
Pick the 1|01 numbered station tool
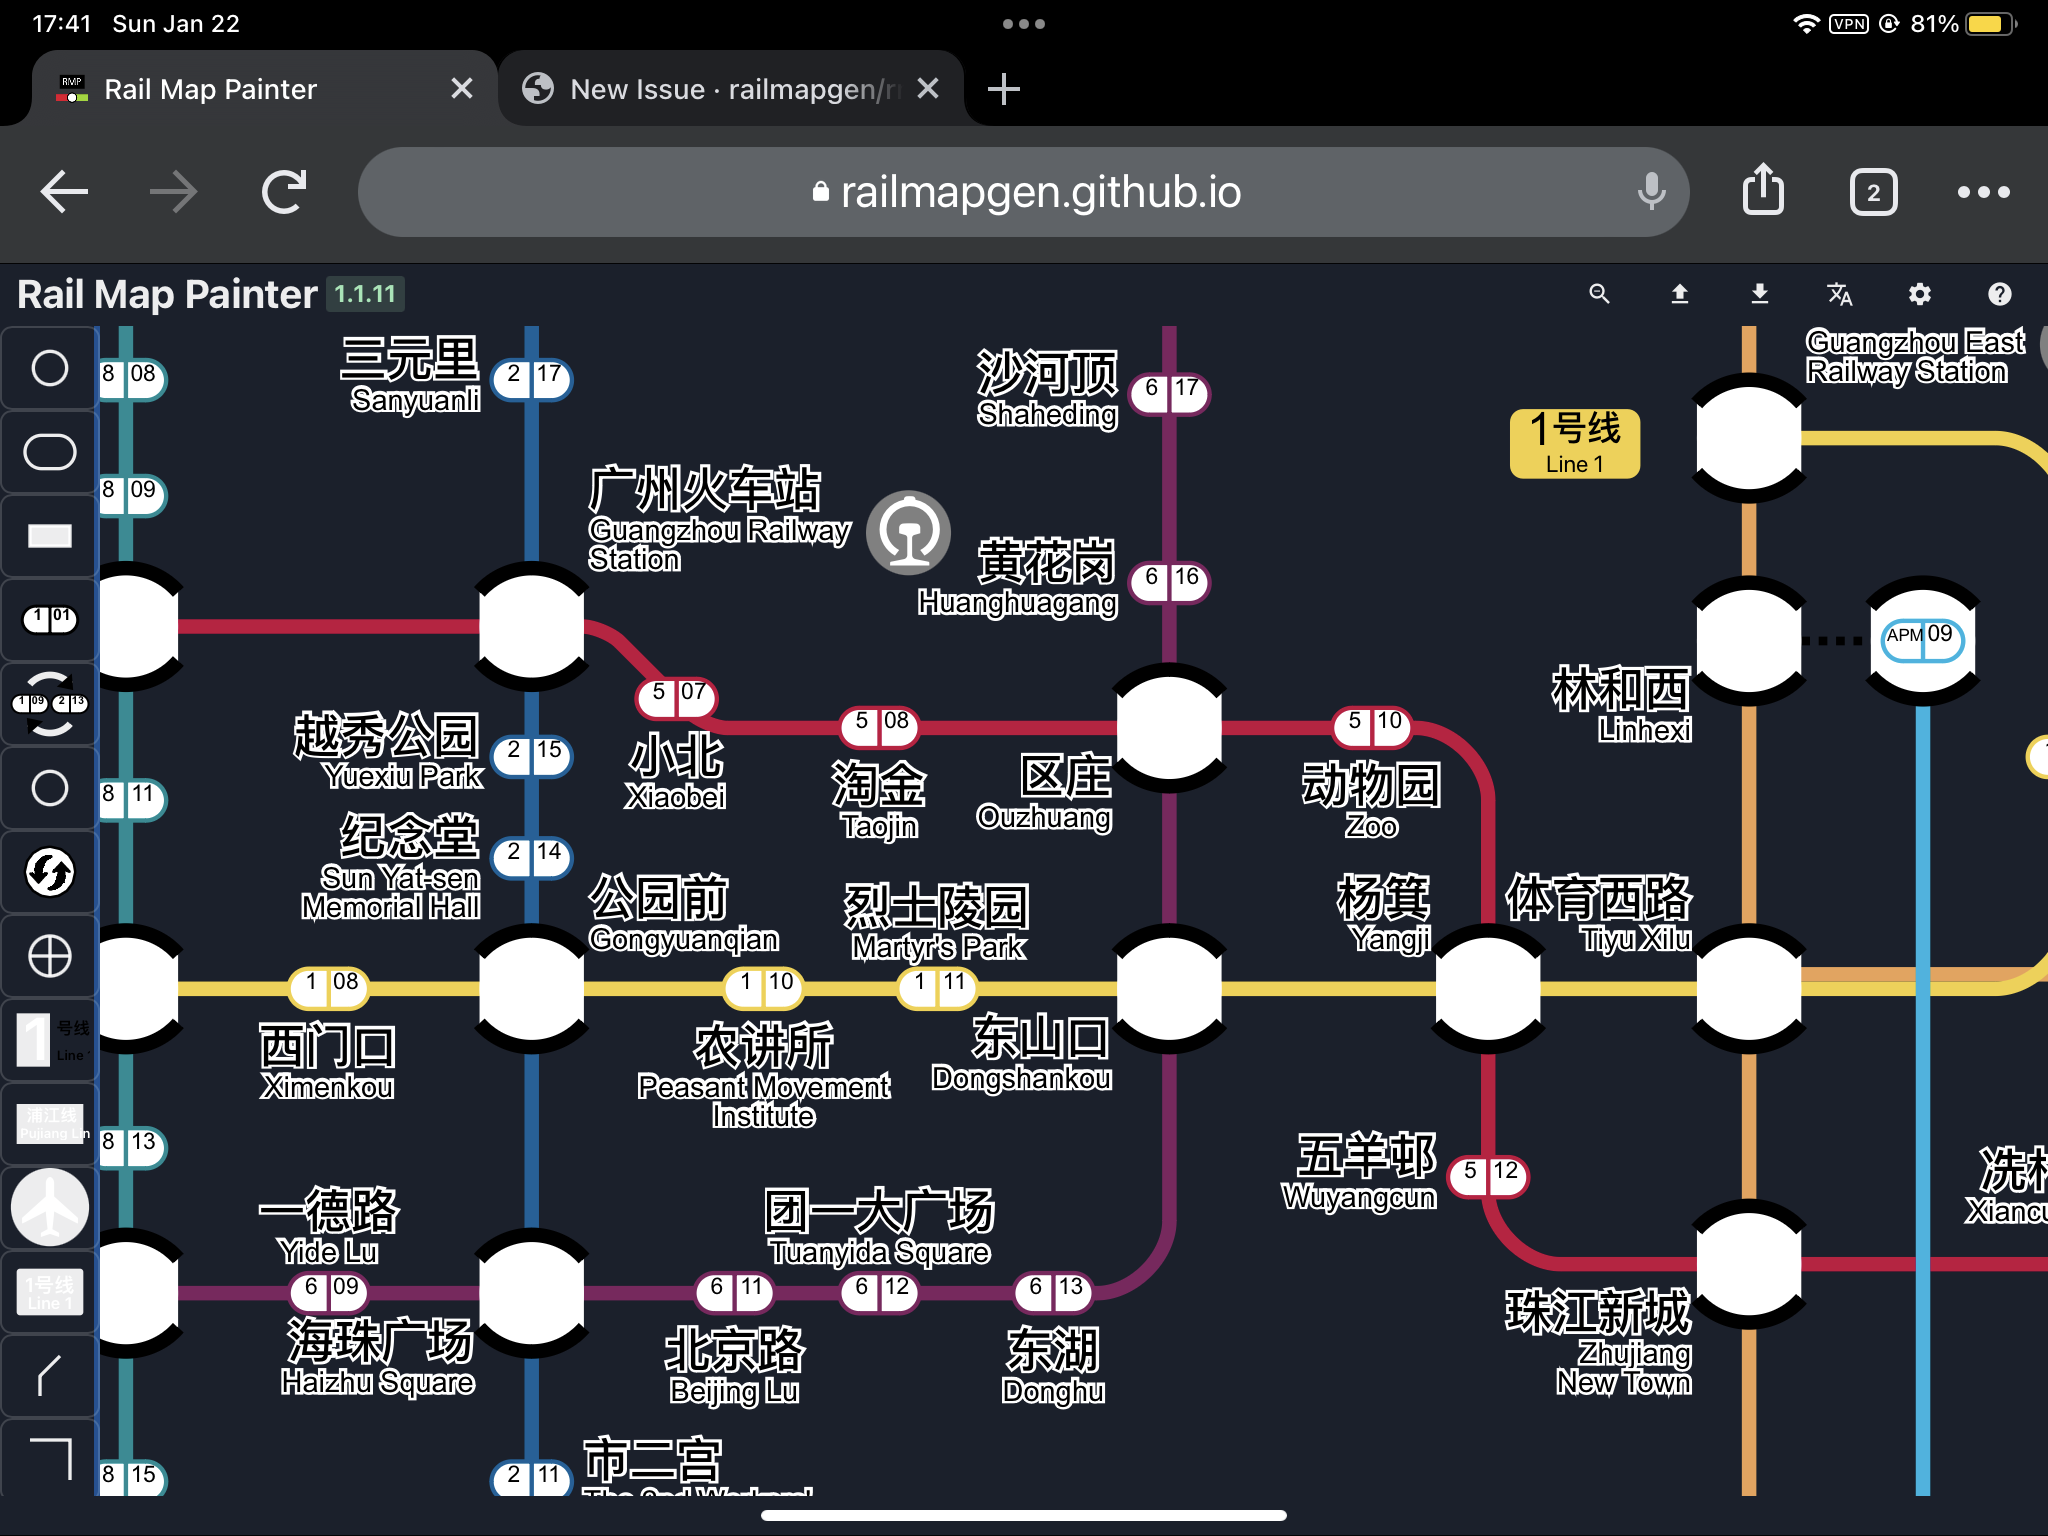point(49,619)
